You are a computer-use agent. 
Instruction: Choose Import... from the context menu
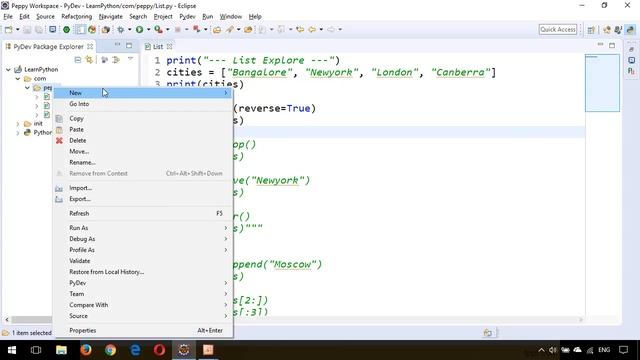143,188
